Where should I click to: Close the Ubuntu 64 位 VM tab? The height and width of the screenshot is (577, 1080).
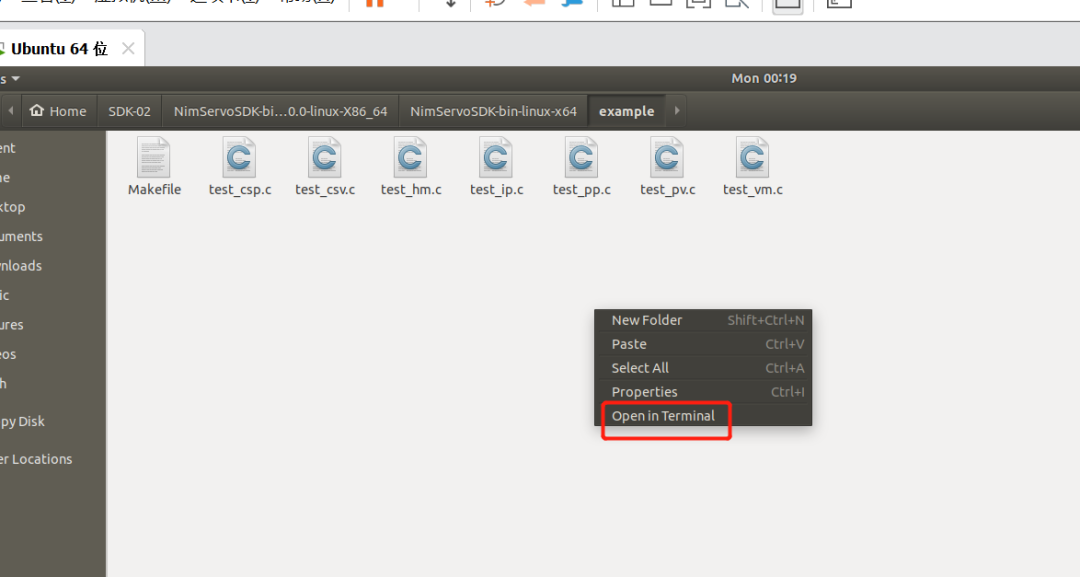coord(128,49)
